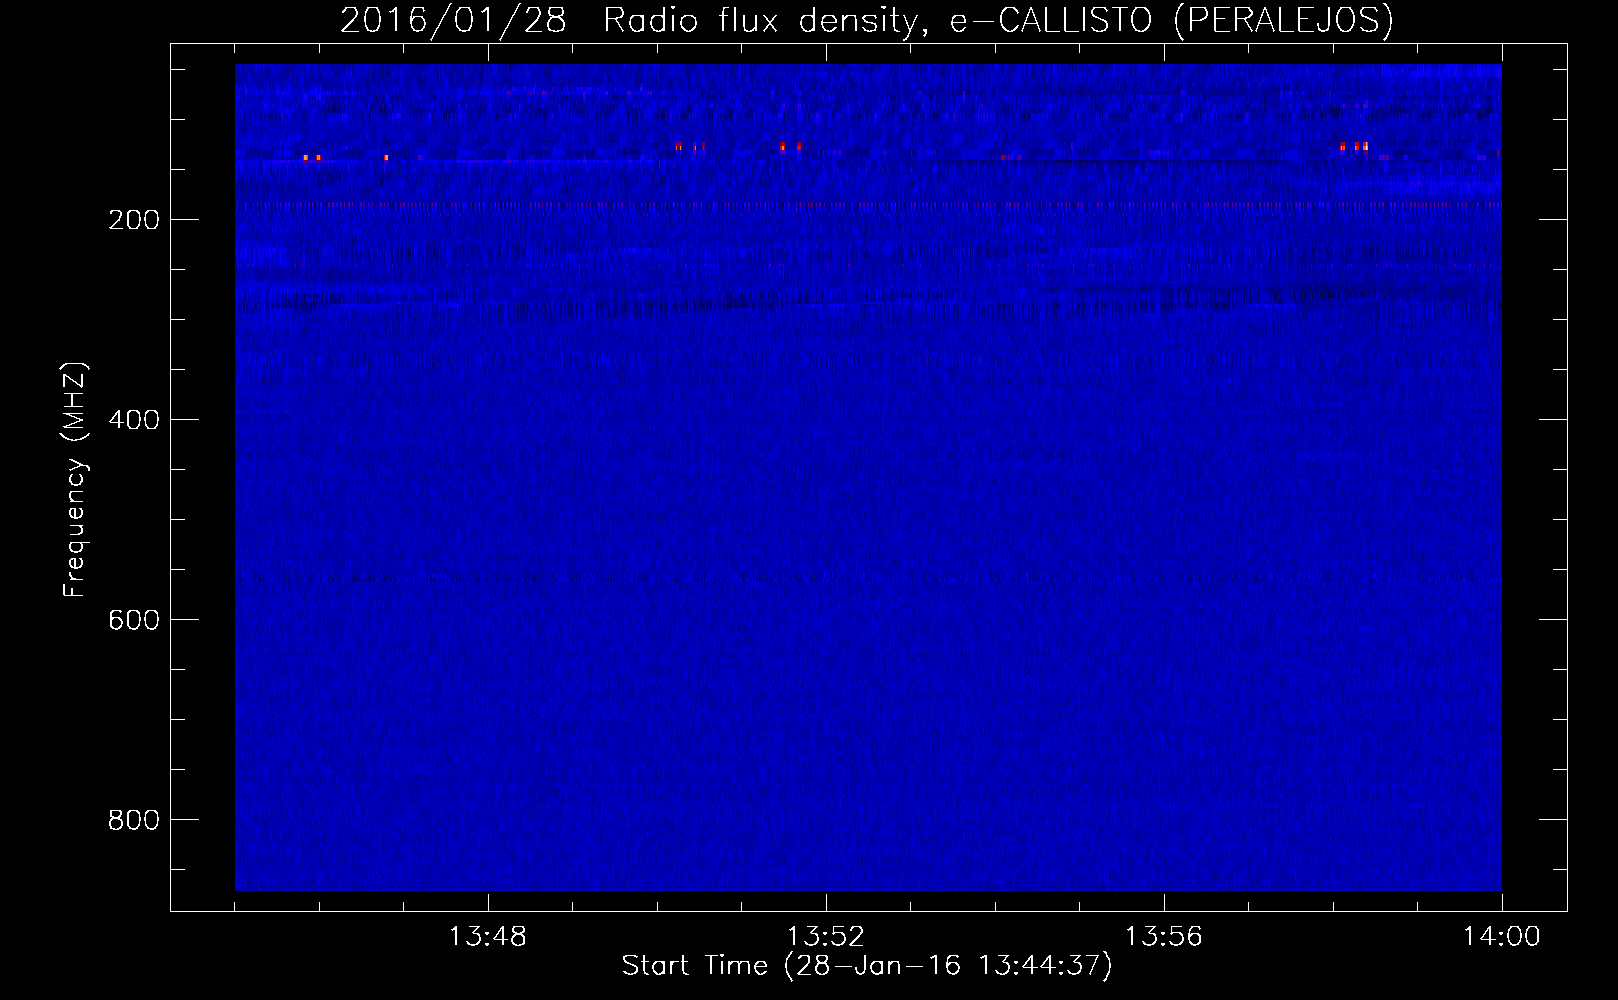Click the '200' frequency tick label

[132, 219]
